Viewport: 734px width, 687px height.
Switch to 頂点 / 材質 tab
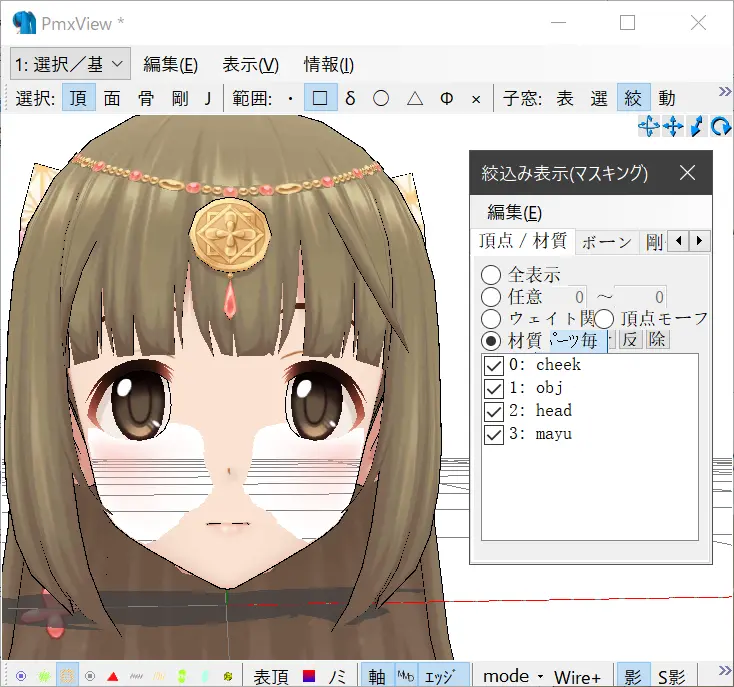pyautogui.click(x=523, y=241)
